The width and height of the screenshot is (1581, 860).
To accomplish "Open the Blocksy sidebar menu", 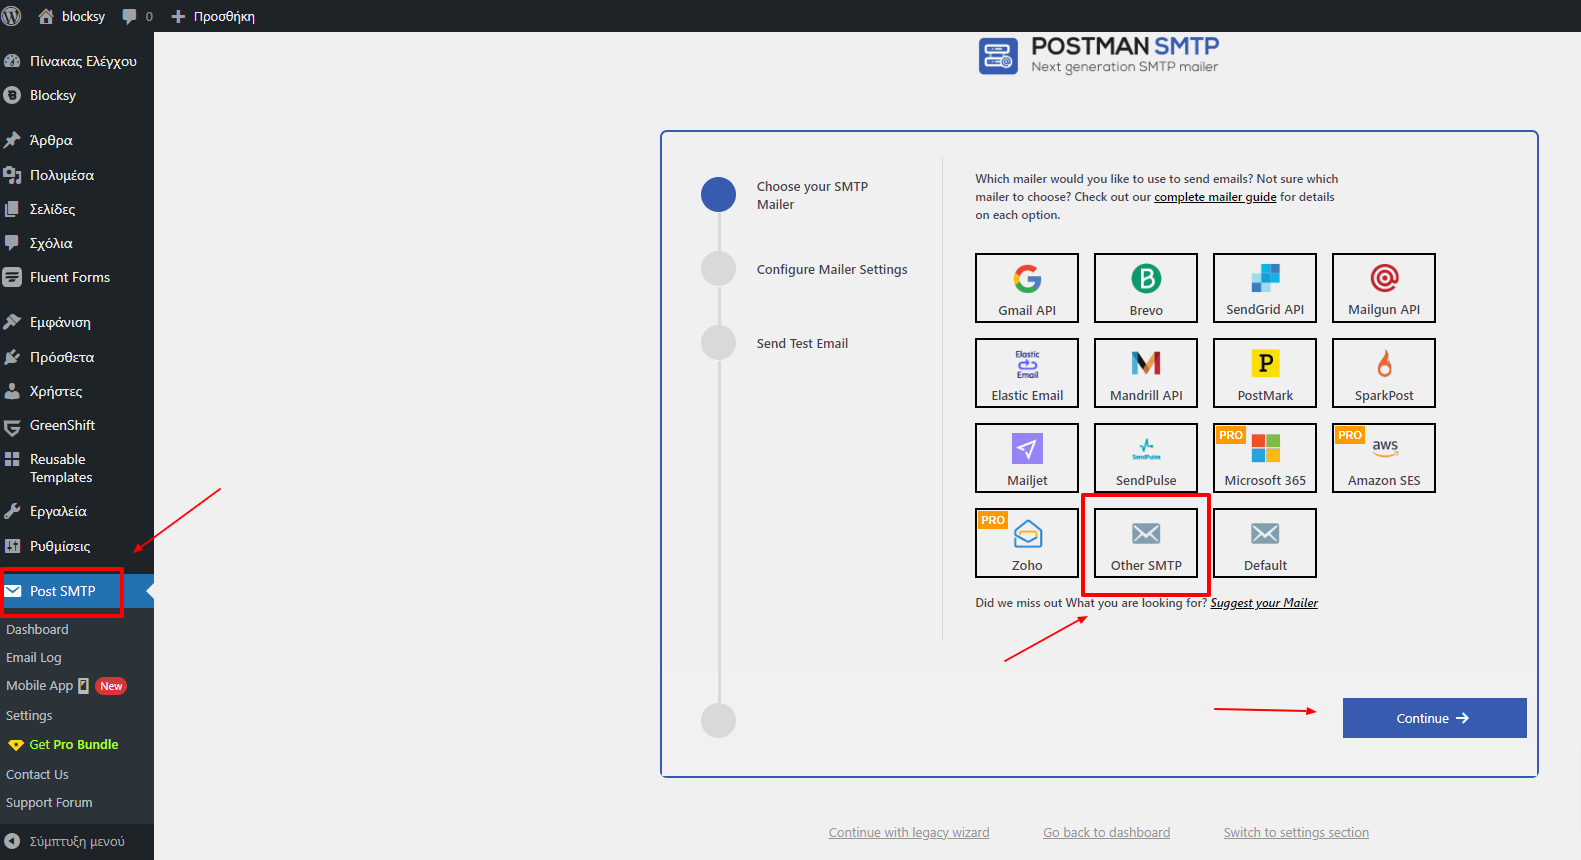I will point(77,95).
